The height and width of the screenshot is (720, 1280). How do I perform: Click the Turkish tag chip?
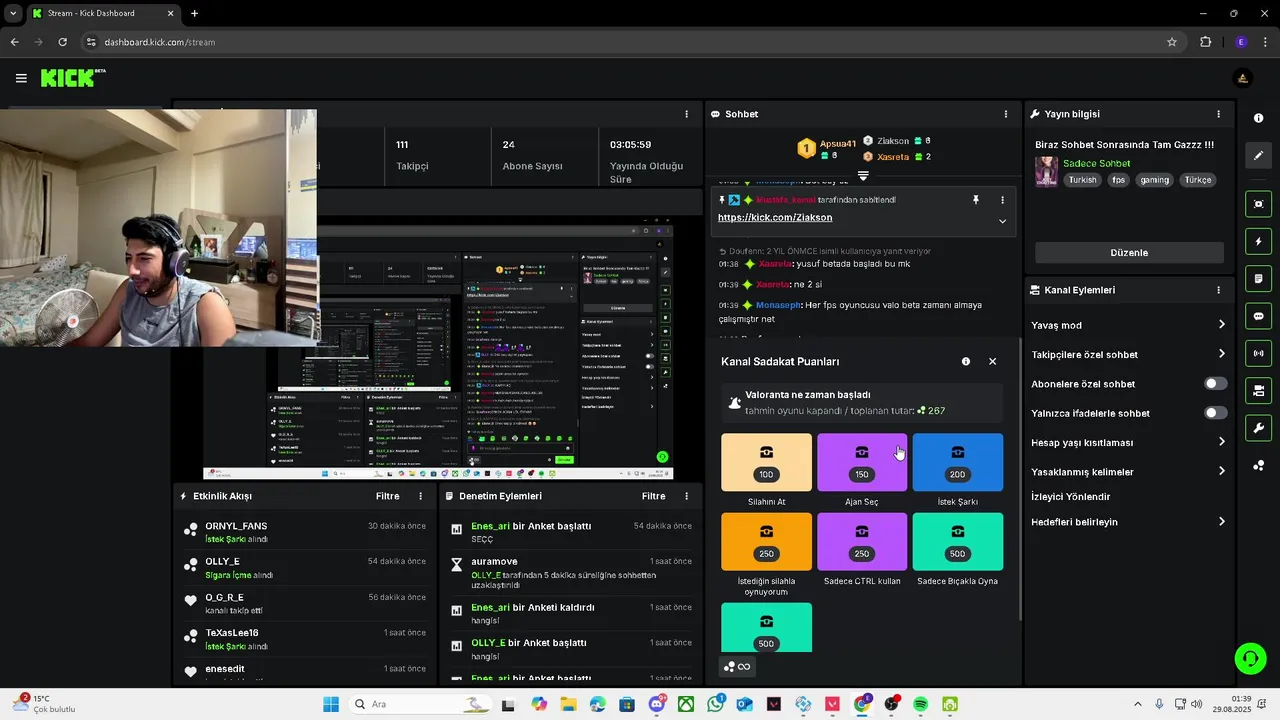pos(1082,180)
